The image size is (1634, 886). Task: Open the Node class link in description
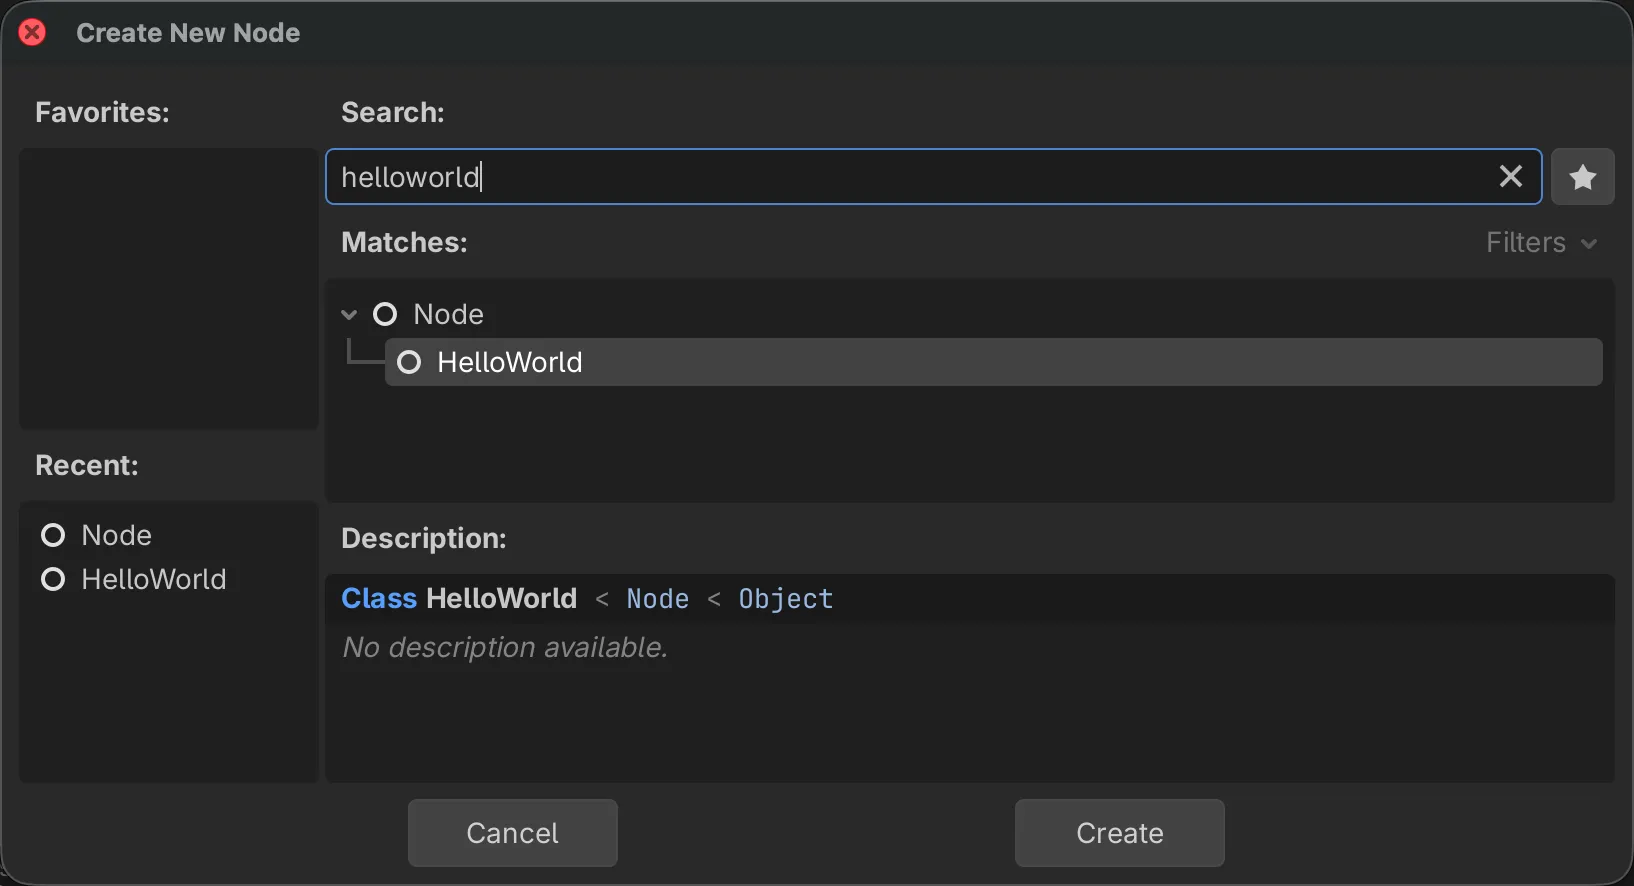658,599
